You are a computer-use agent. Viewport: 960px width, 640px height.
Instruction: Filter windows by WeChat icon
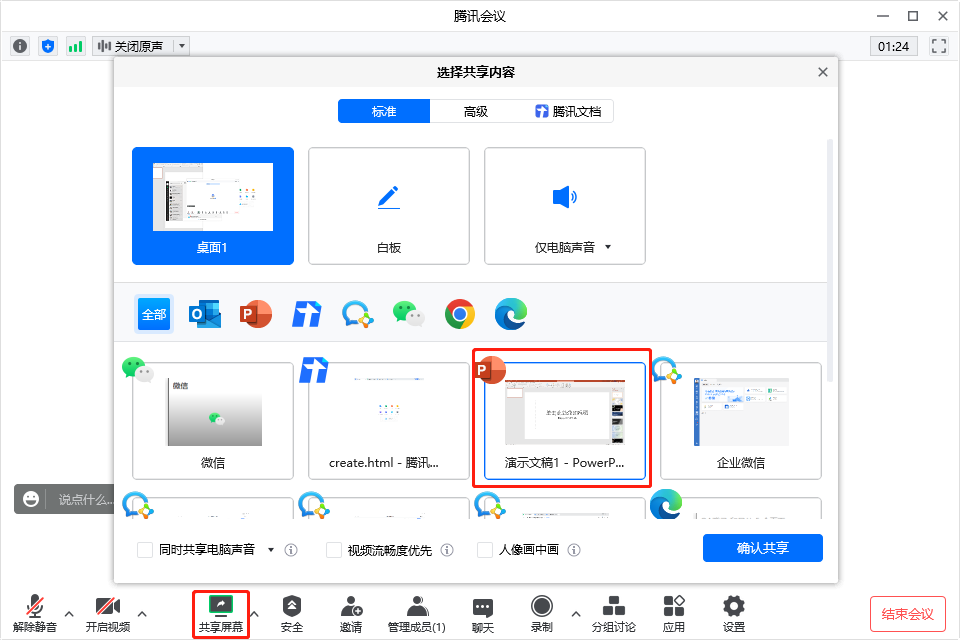point(408,314)
